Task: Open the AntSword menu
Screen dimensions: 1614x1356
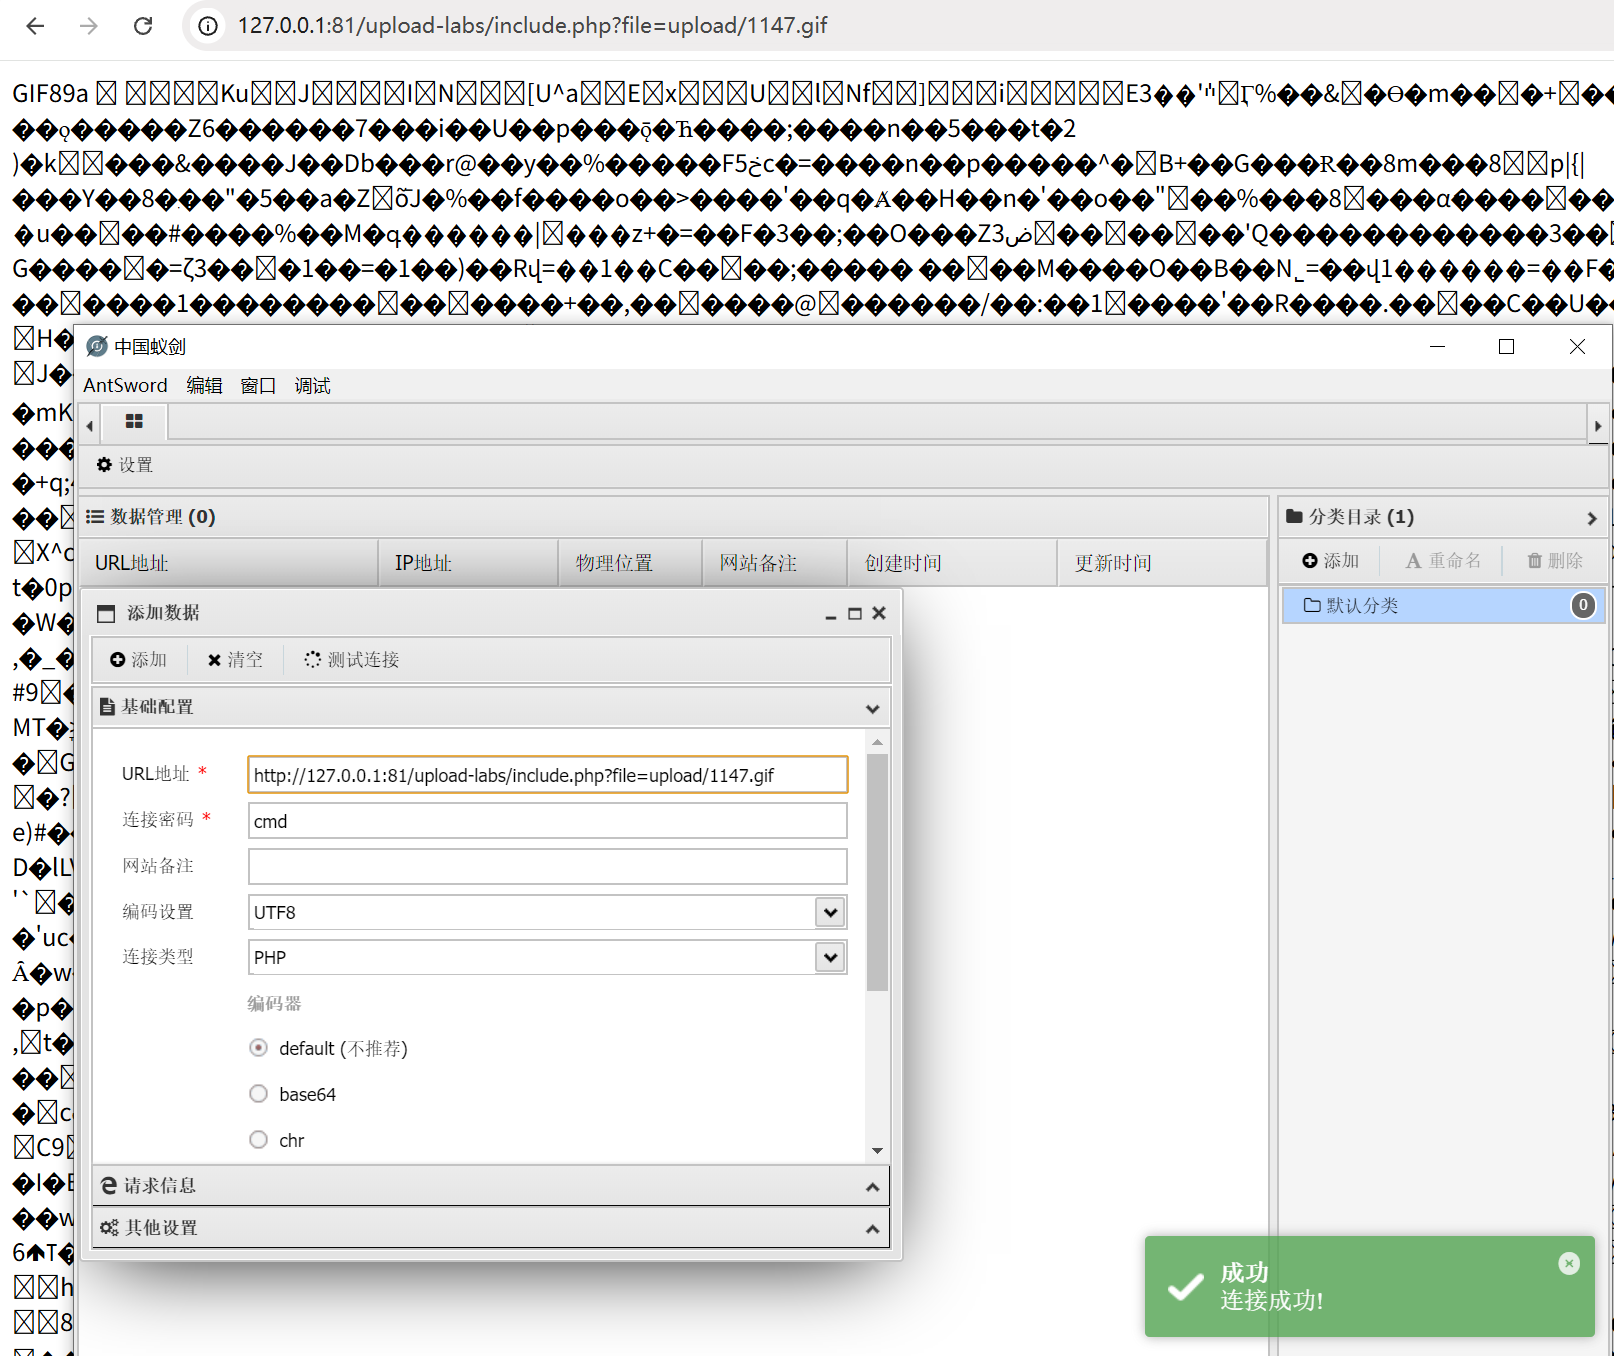Action: point(125,386)
